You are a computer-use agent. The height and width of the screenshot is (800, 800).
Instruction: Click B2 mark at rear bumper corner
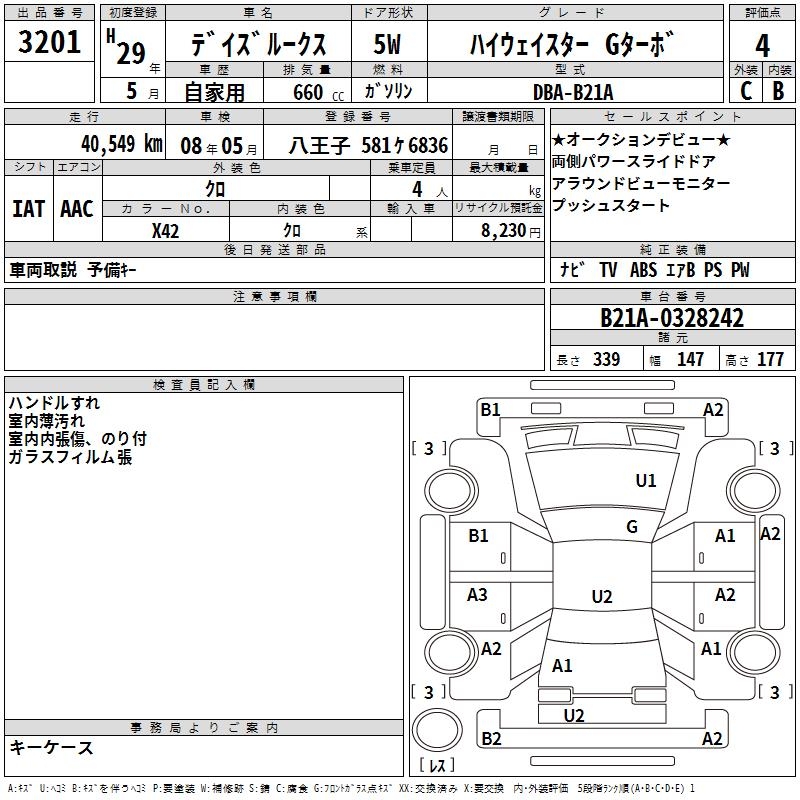point(491,738)
